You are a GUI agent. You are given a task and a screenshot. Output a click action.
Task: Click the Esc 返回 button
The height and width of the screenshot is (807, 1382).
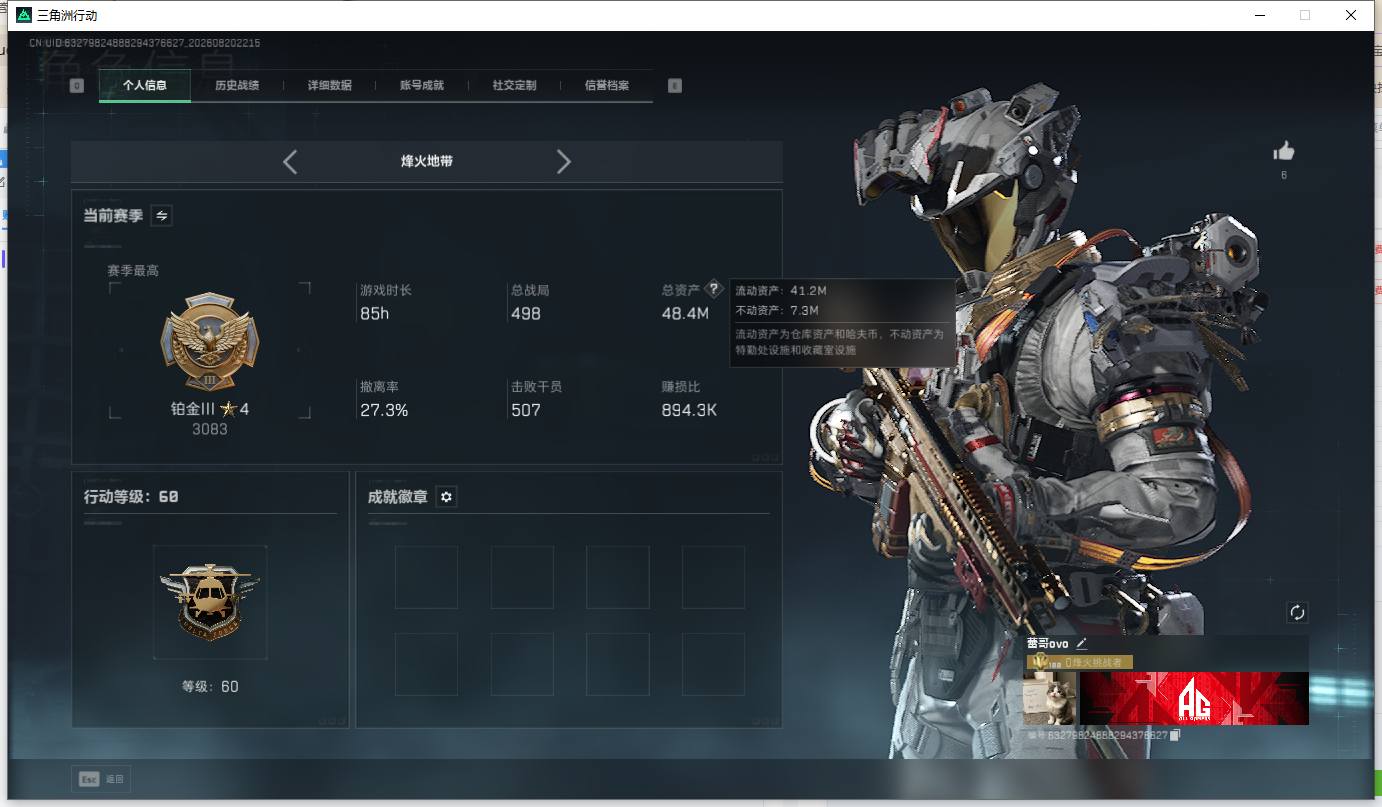coord(101,779)
